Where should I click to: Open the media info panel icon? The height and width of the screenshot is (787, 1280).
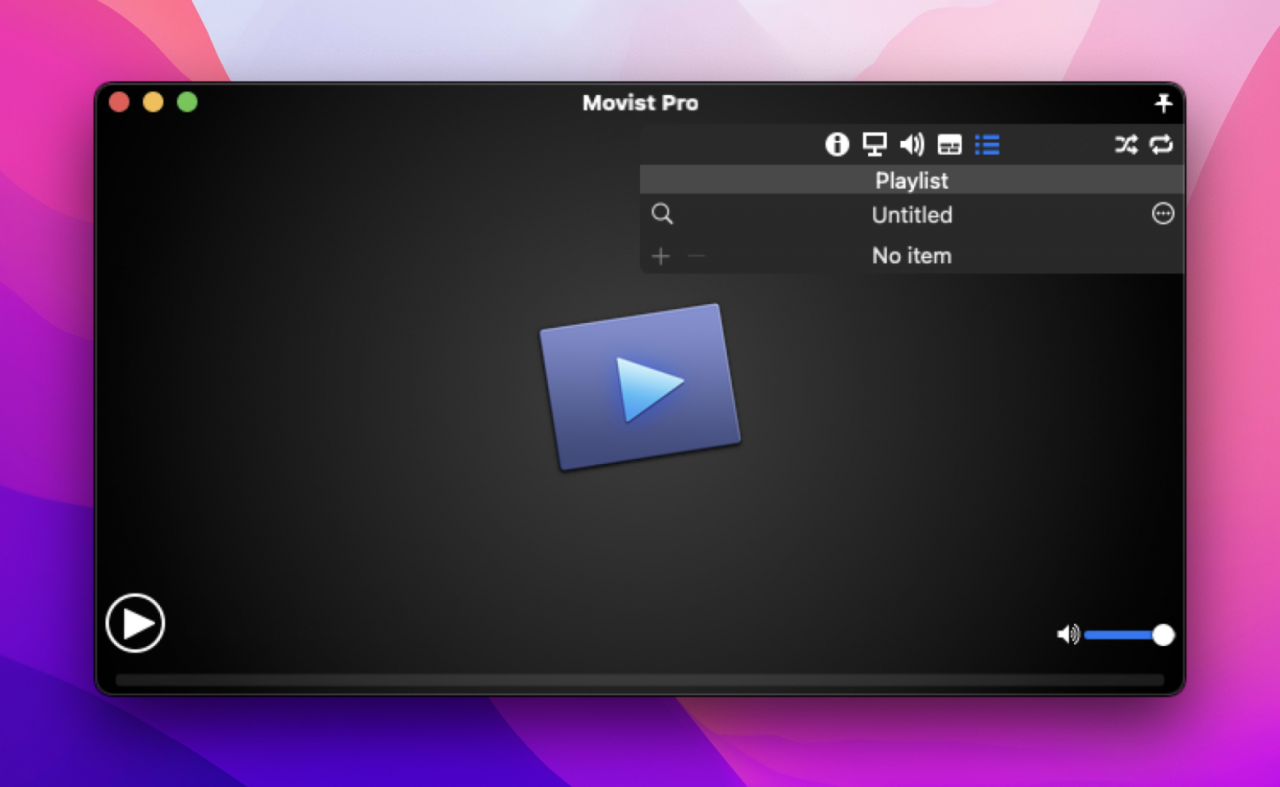837,145
